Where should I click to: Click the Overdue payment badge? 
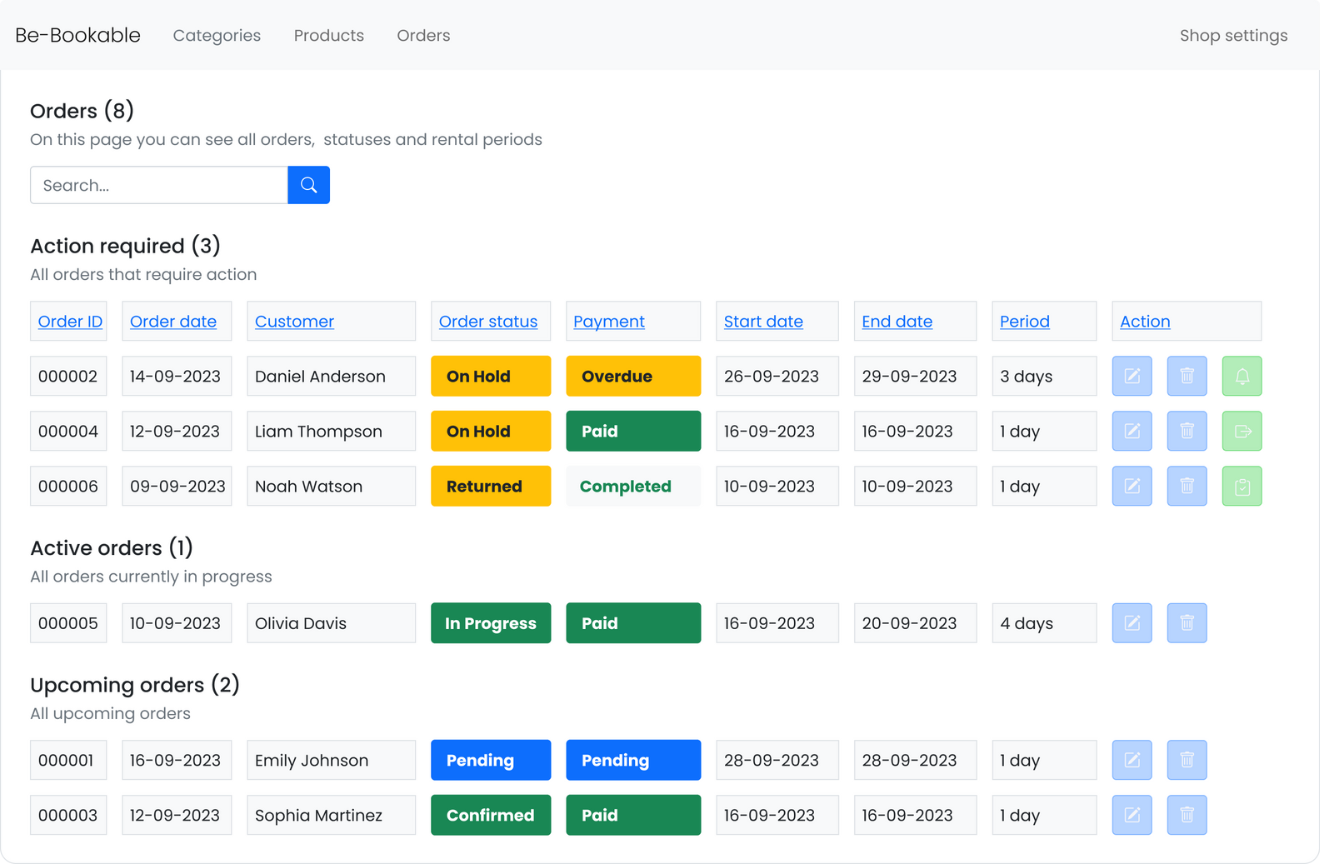(633, 376)
